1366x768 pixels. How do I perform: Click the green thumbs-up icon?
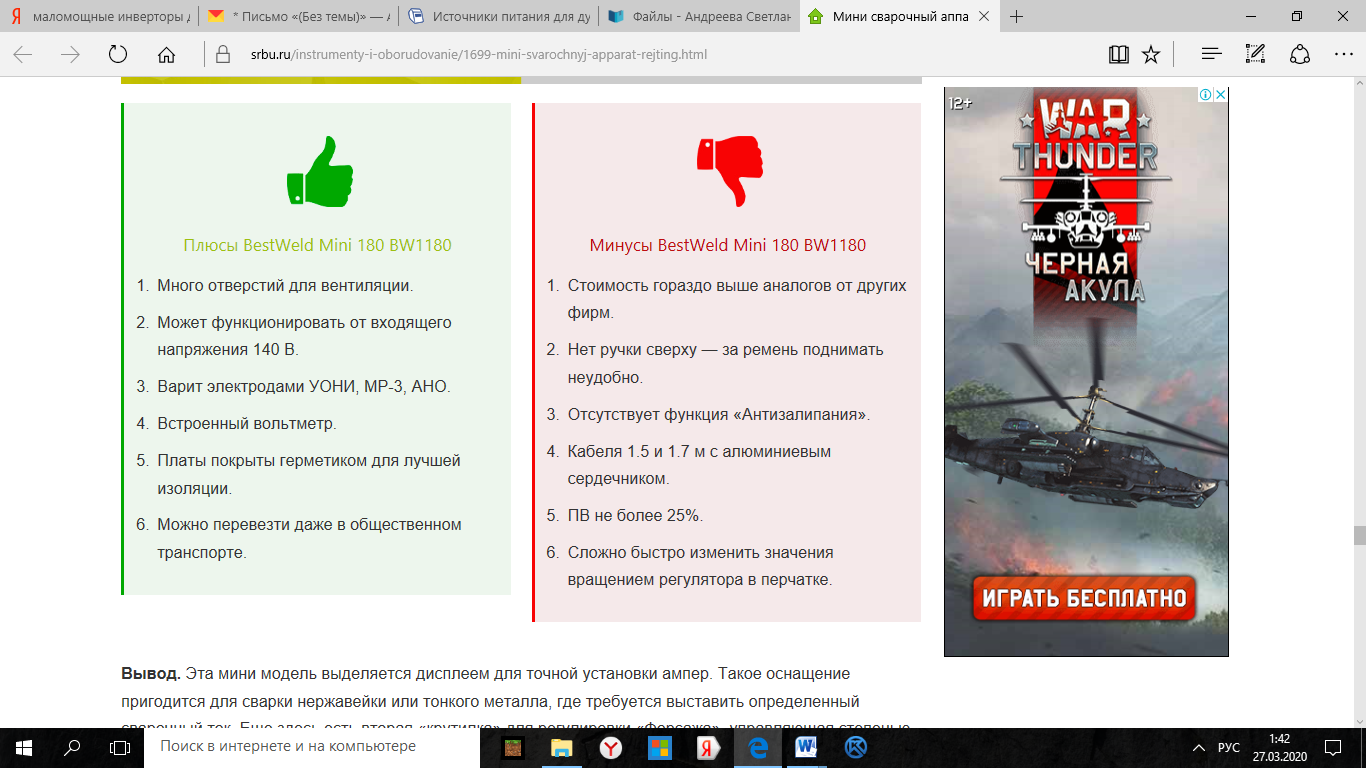[319, 173]
